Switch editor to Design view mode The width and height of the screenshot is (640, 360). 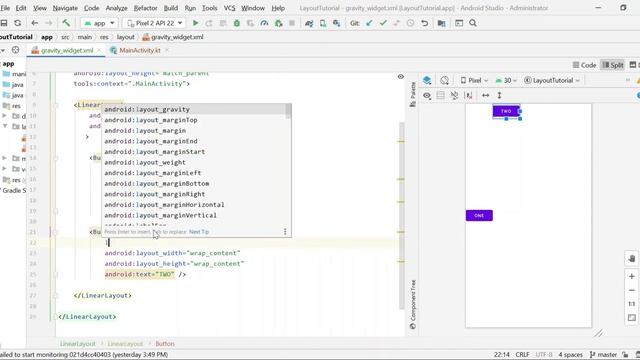coord(634,65)
